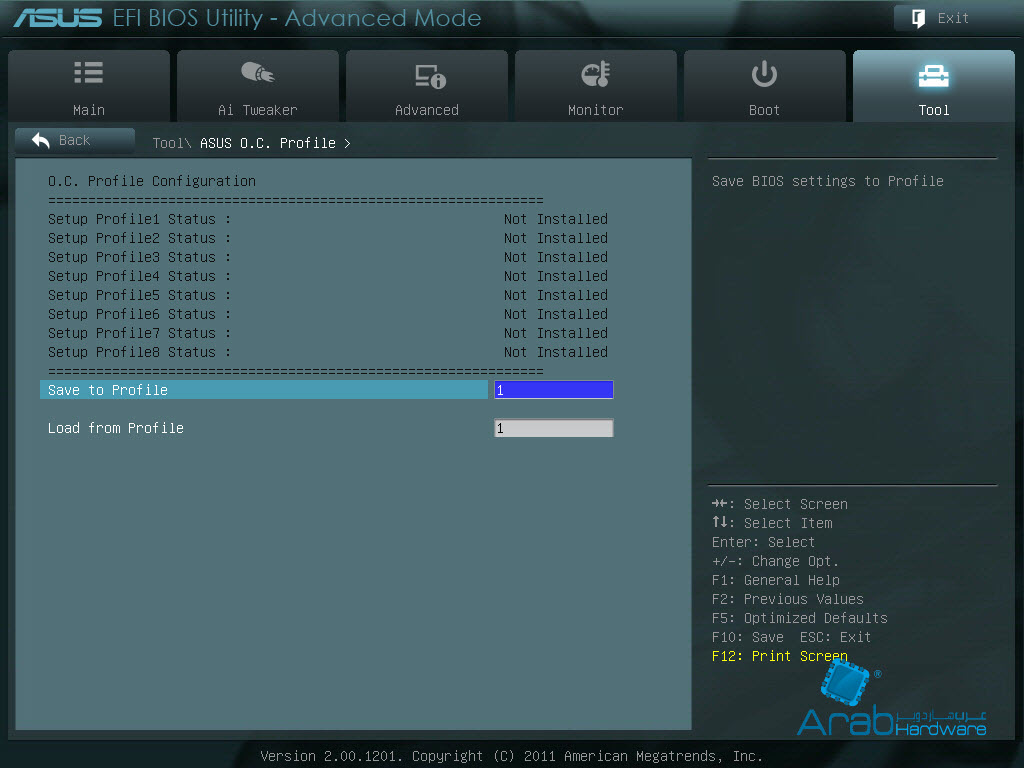Click the ASUS O.C. Profile breadcrumb
This screenshot has height=768, width=1024.
pyautogui.click(x=268, y=143)
